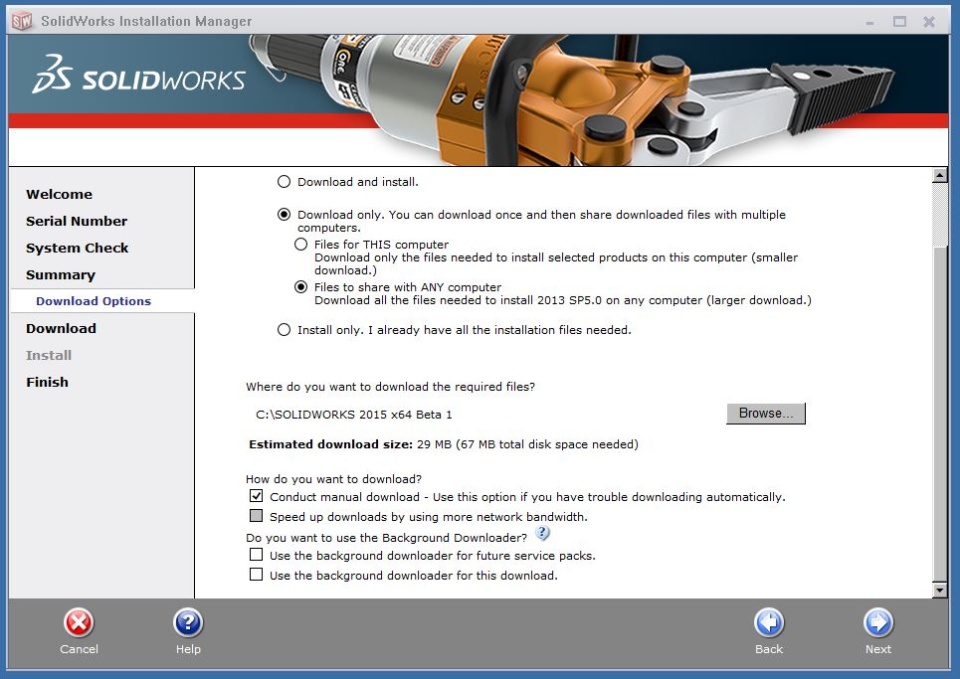
Task: Click the scrollbar down arrow
Action: (x=940, y=590)
